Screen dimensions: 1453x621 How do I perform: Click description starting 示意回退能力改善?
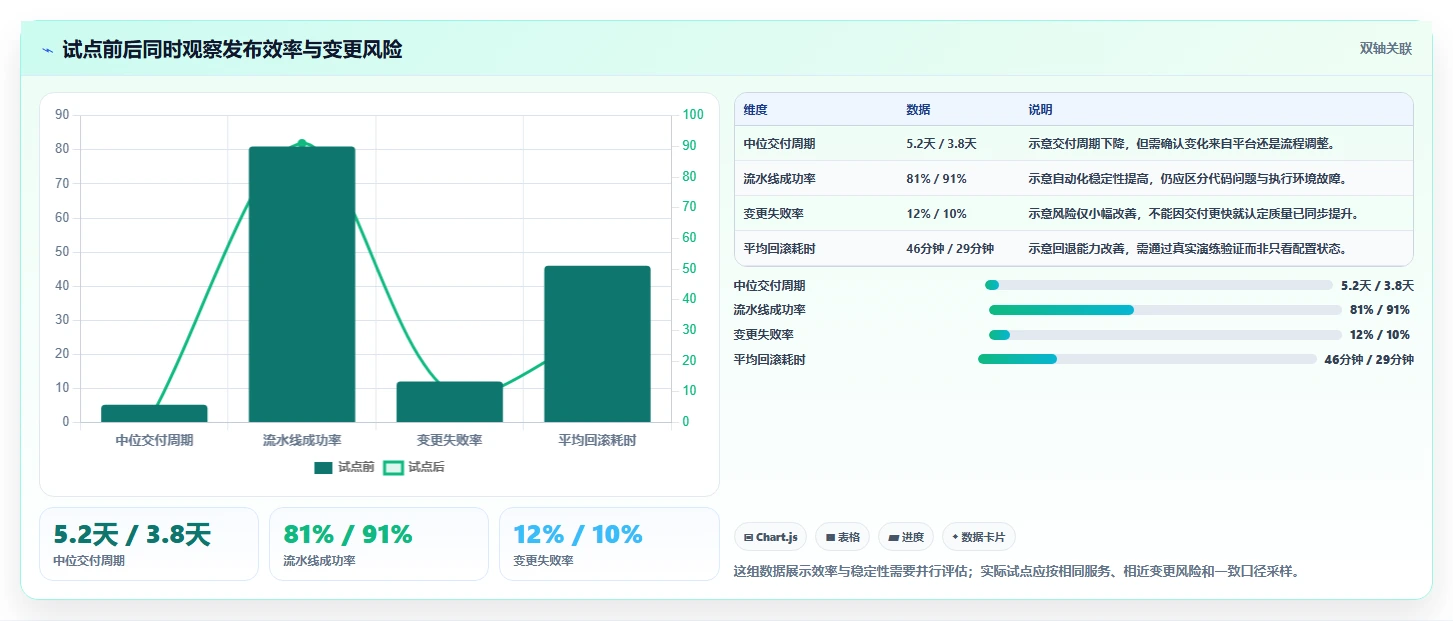pyautogui.click(x=1187, y=249)
